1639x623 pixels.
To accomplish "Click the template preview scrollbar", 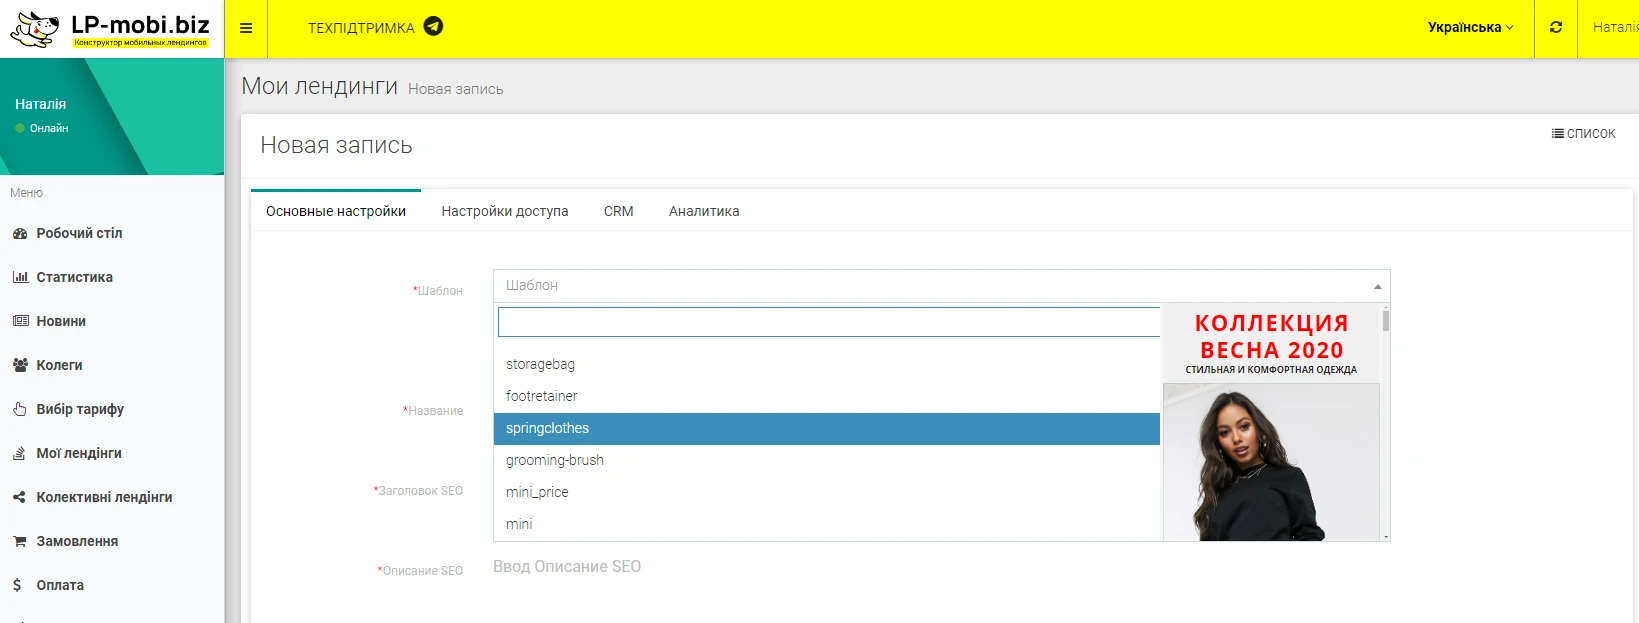I will point(1386,423).
